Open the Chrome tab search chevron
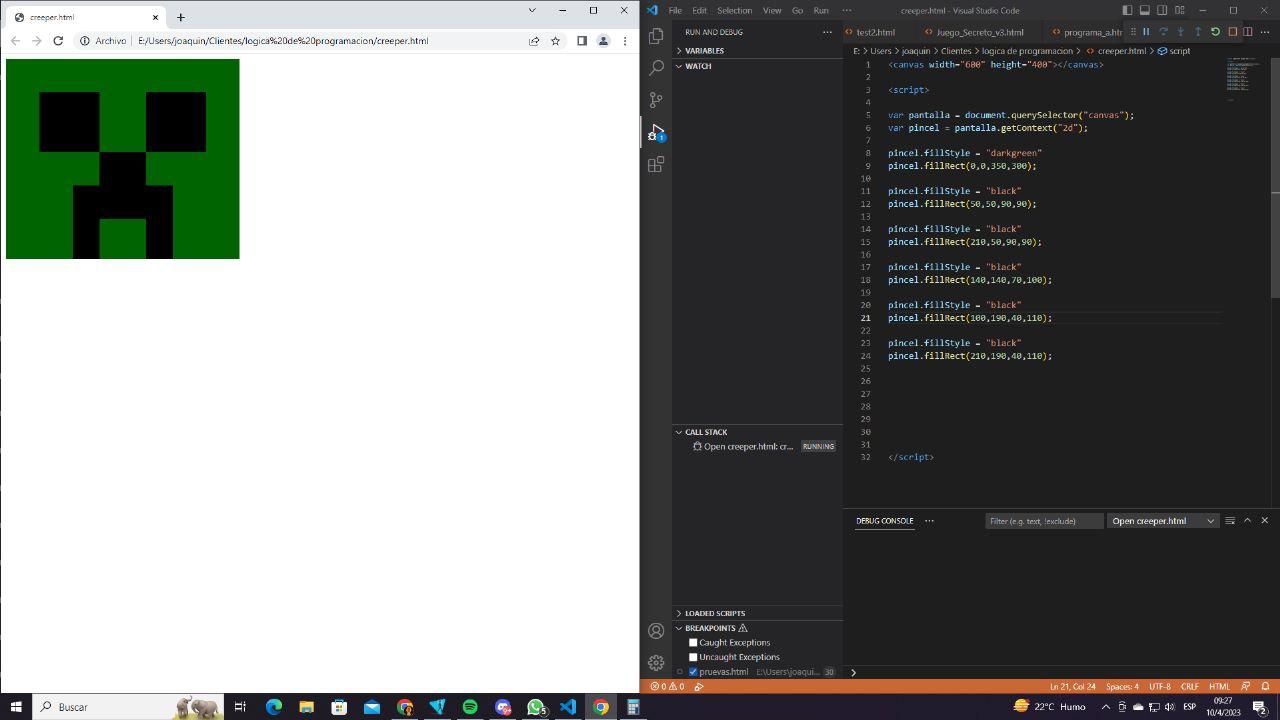This screenshot has height=720, width=1280. coord(532,10)
